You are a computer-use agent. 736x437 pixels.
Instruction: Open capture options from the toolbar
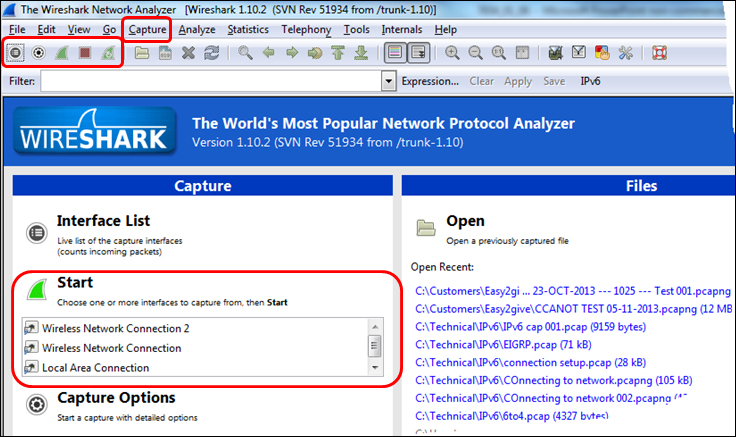(x=38, y=53)
